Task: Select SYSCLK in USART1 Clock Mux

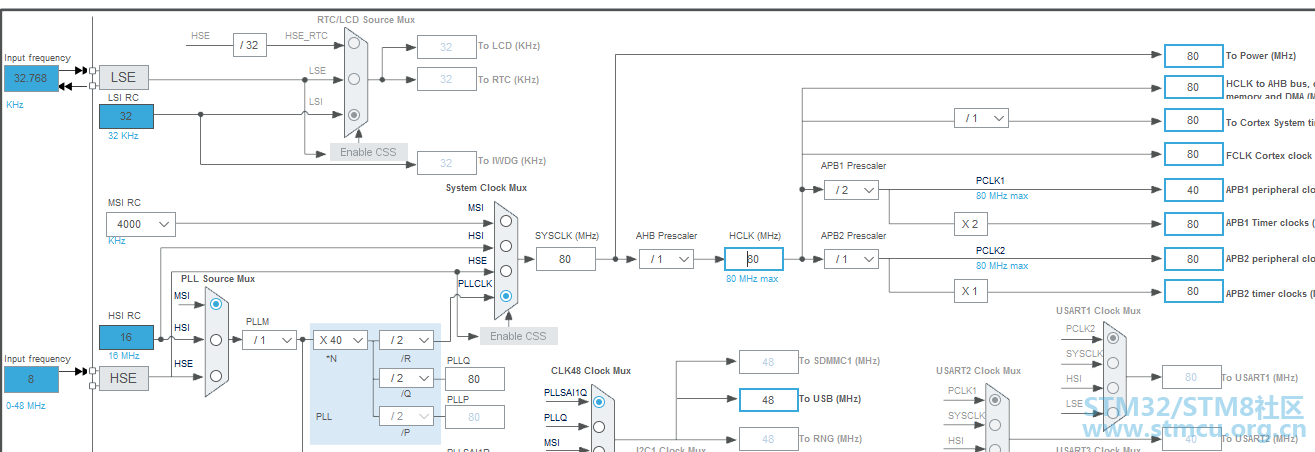Action: point(1113,363)
